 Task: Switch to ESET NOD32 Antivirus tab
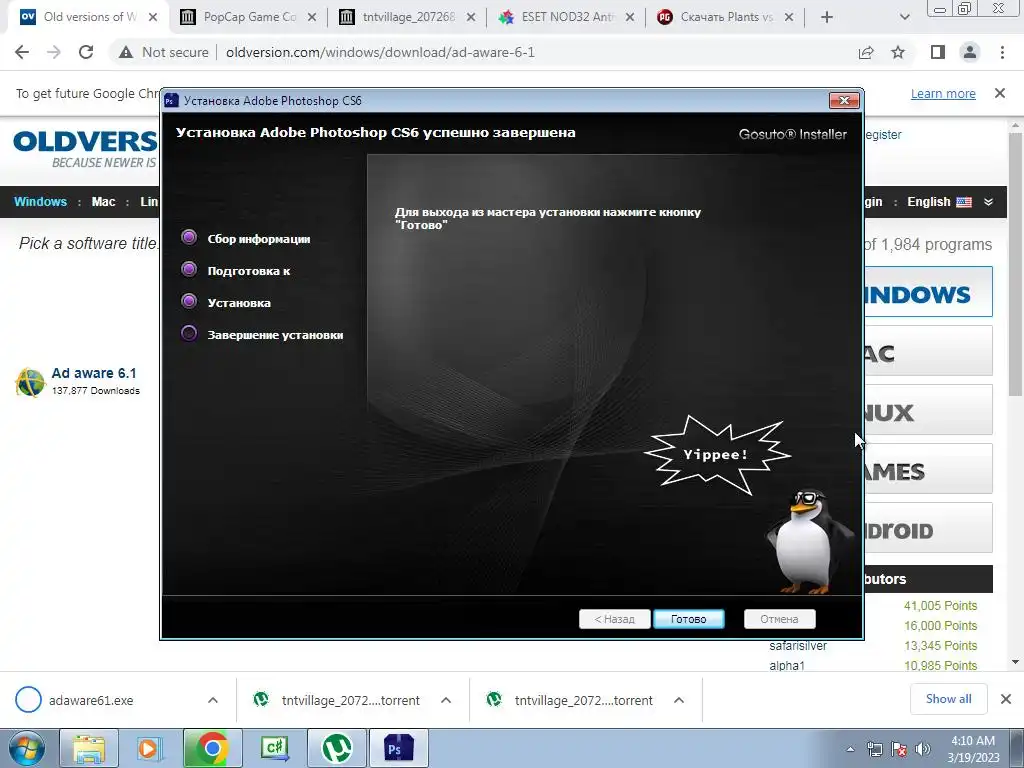point(567,17)
